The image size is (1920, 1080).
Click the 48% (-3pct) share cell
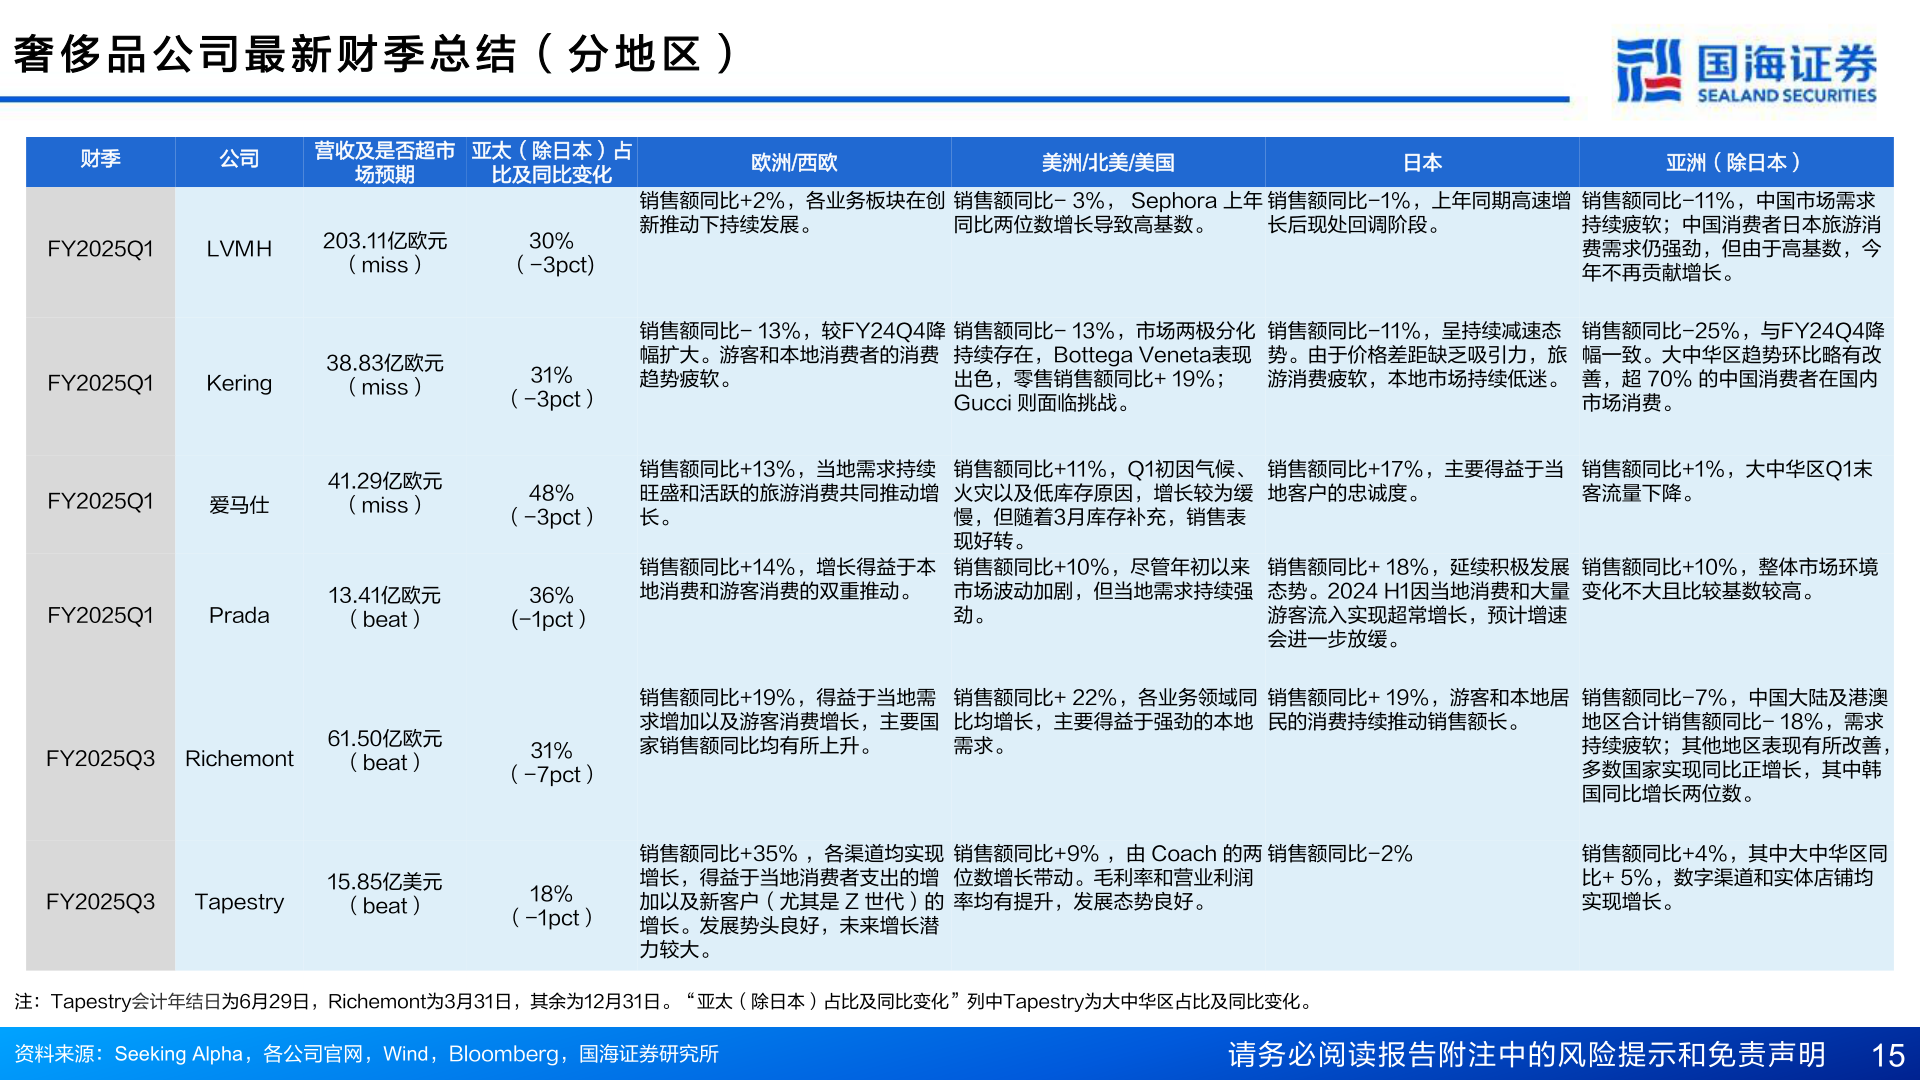pyautogui.click(x=551, y=505)
